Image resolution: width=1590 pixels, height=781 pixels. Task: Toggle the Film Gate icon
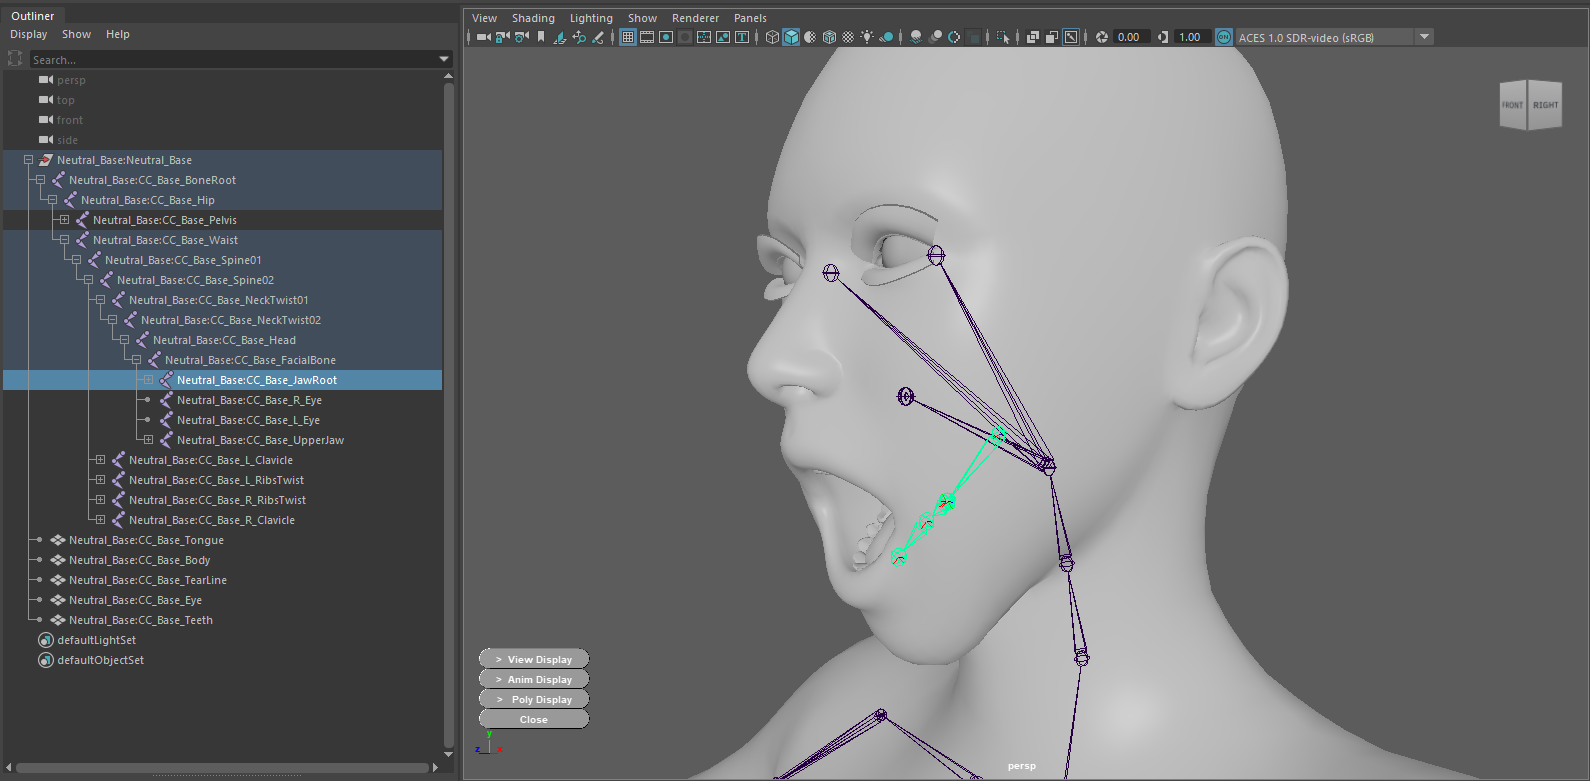tap(647, 37)
